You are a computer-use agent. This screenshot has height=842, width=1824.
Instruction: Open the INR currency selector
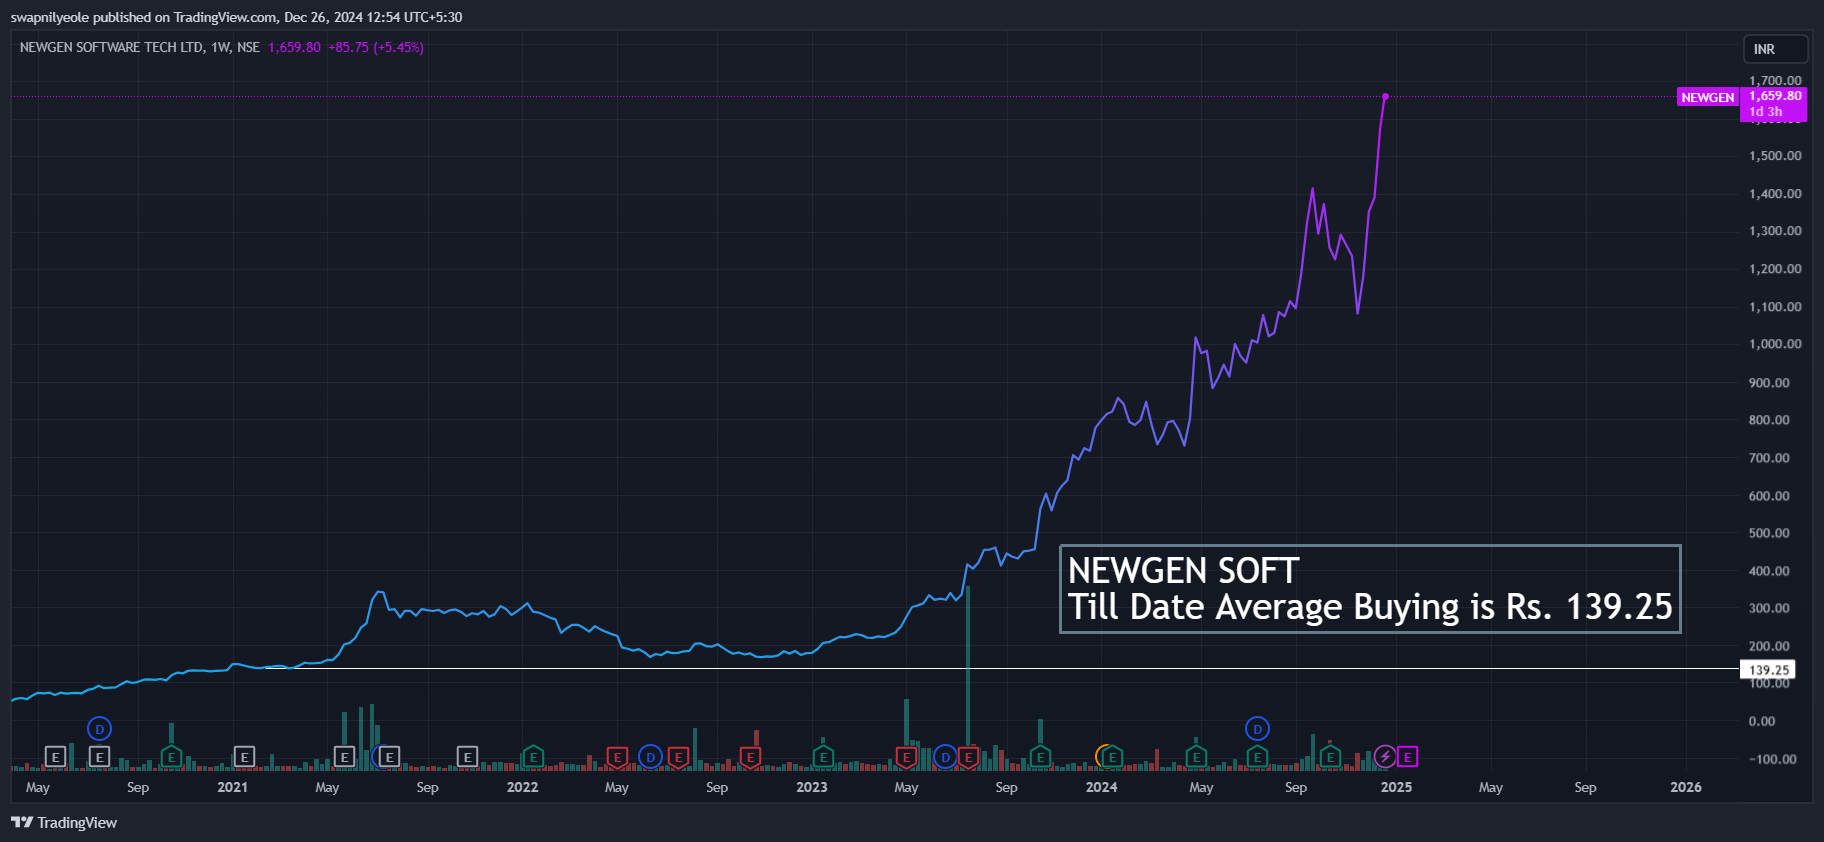pos(1775,49)
